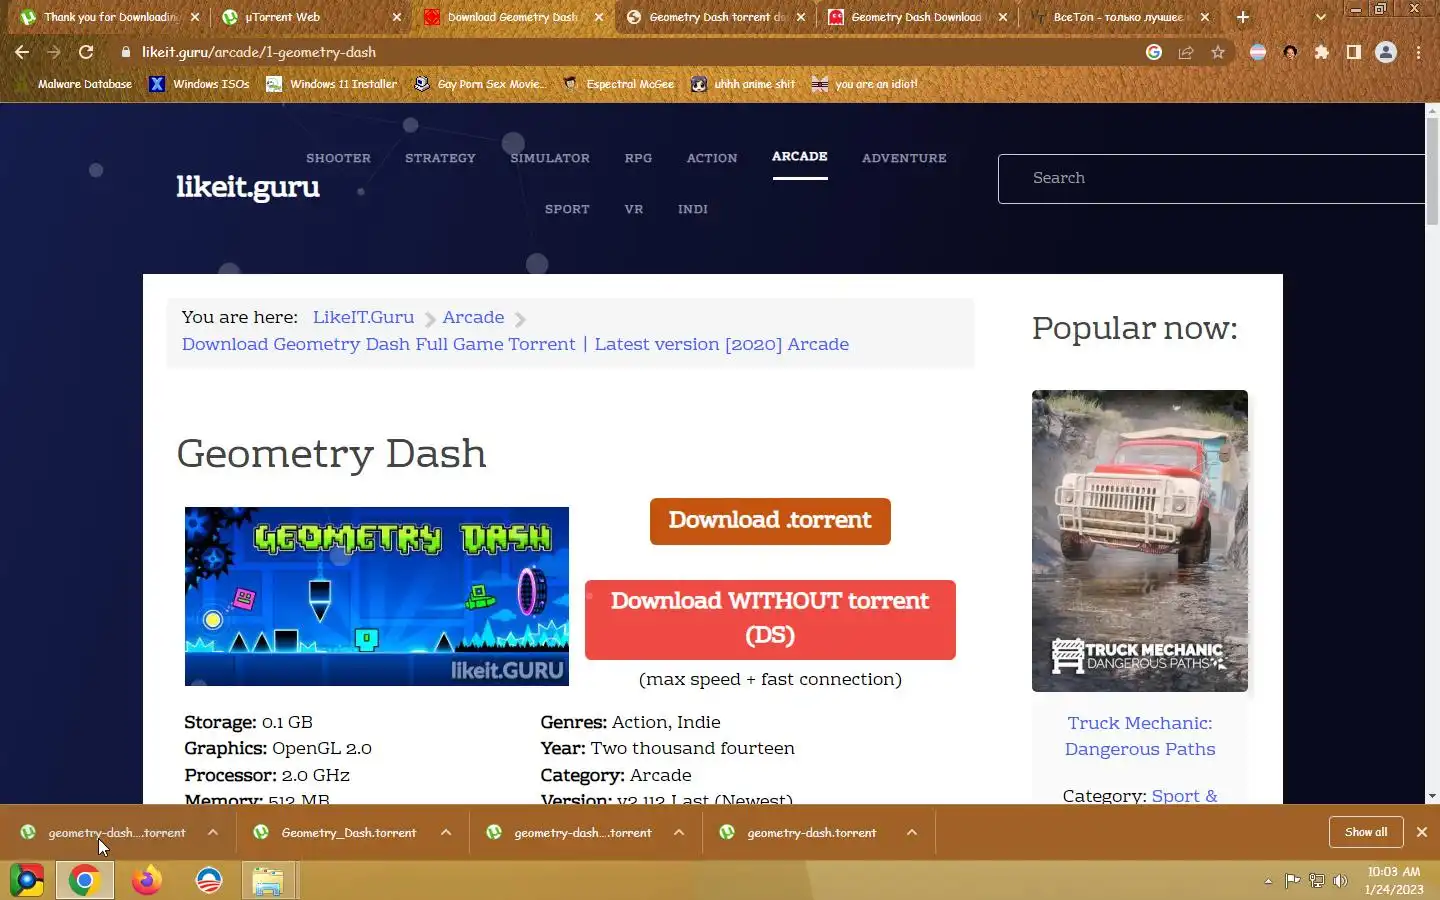This screenshot has width=1440, height=900.
Task: Open the Windows Start button
Action: coord(26,880)
